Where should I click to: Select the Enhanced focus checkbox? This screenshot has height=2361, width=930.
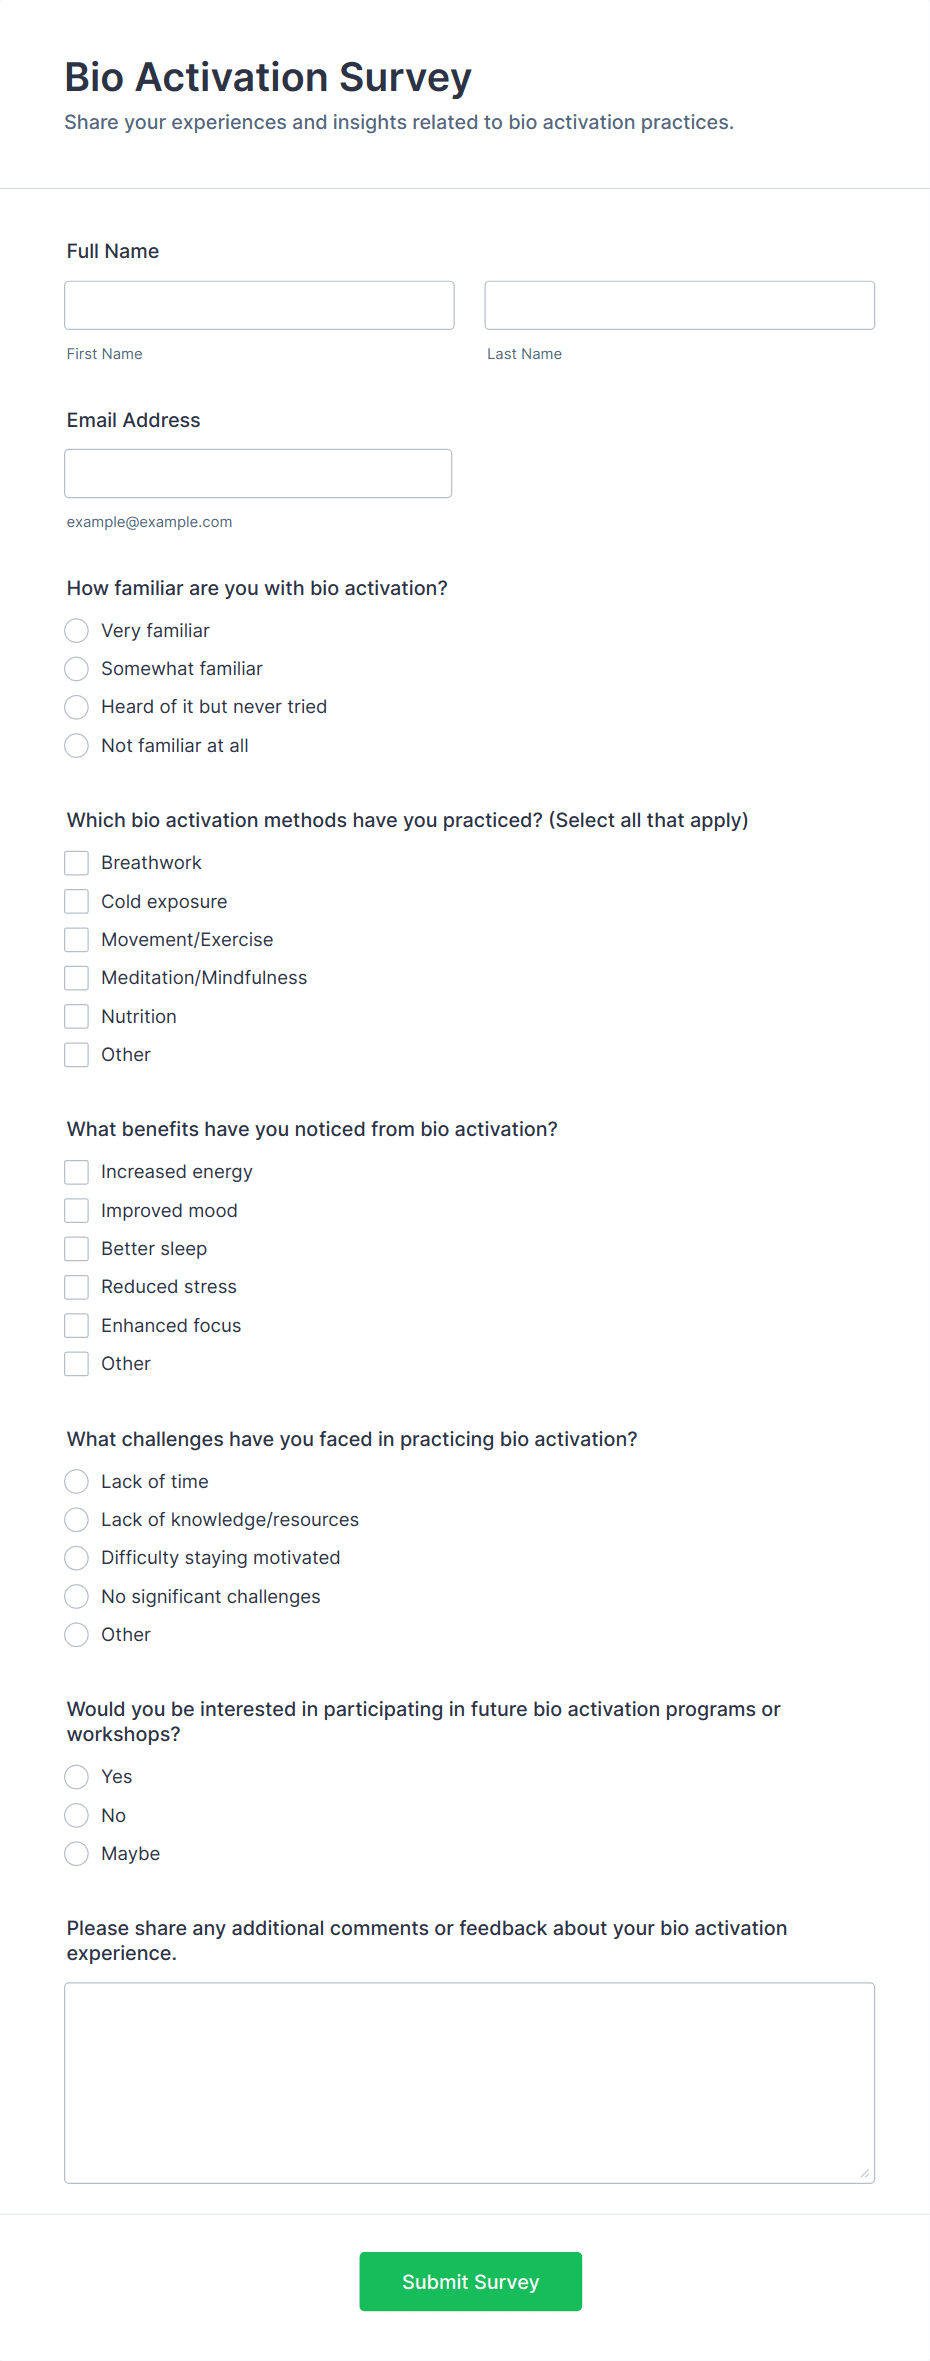[77, 1325]
